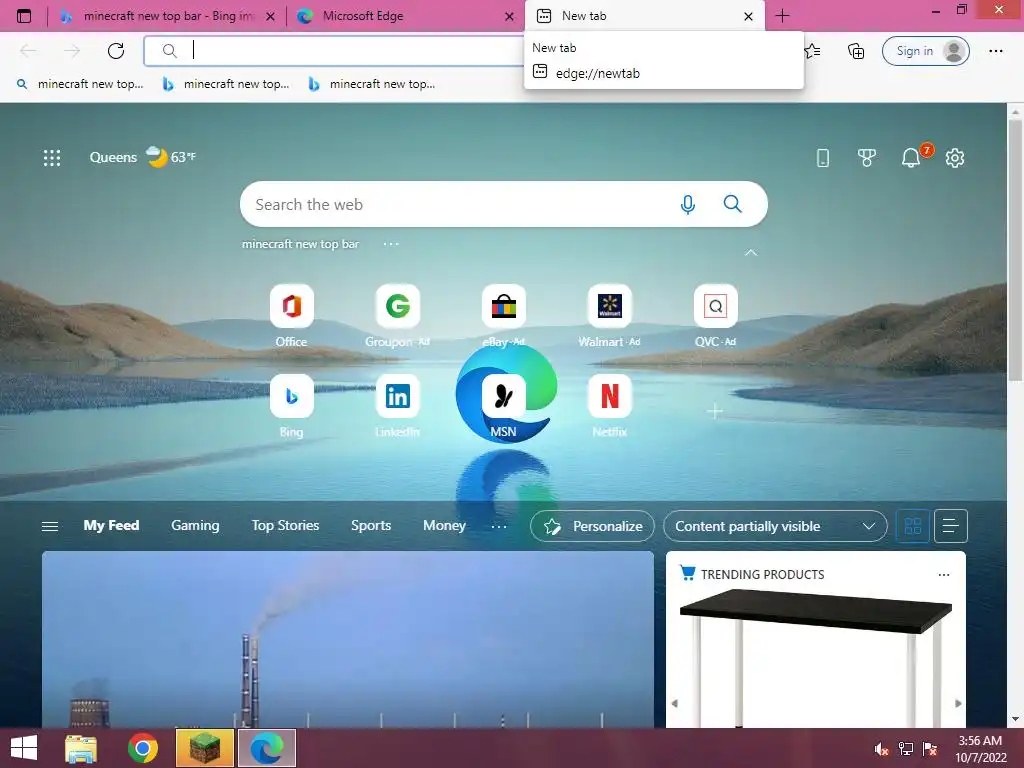Viewport: 1024px width, 768px height.
Task: Switch feed to list view layout
Action: (x=951, y=526)
